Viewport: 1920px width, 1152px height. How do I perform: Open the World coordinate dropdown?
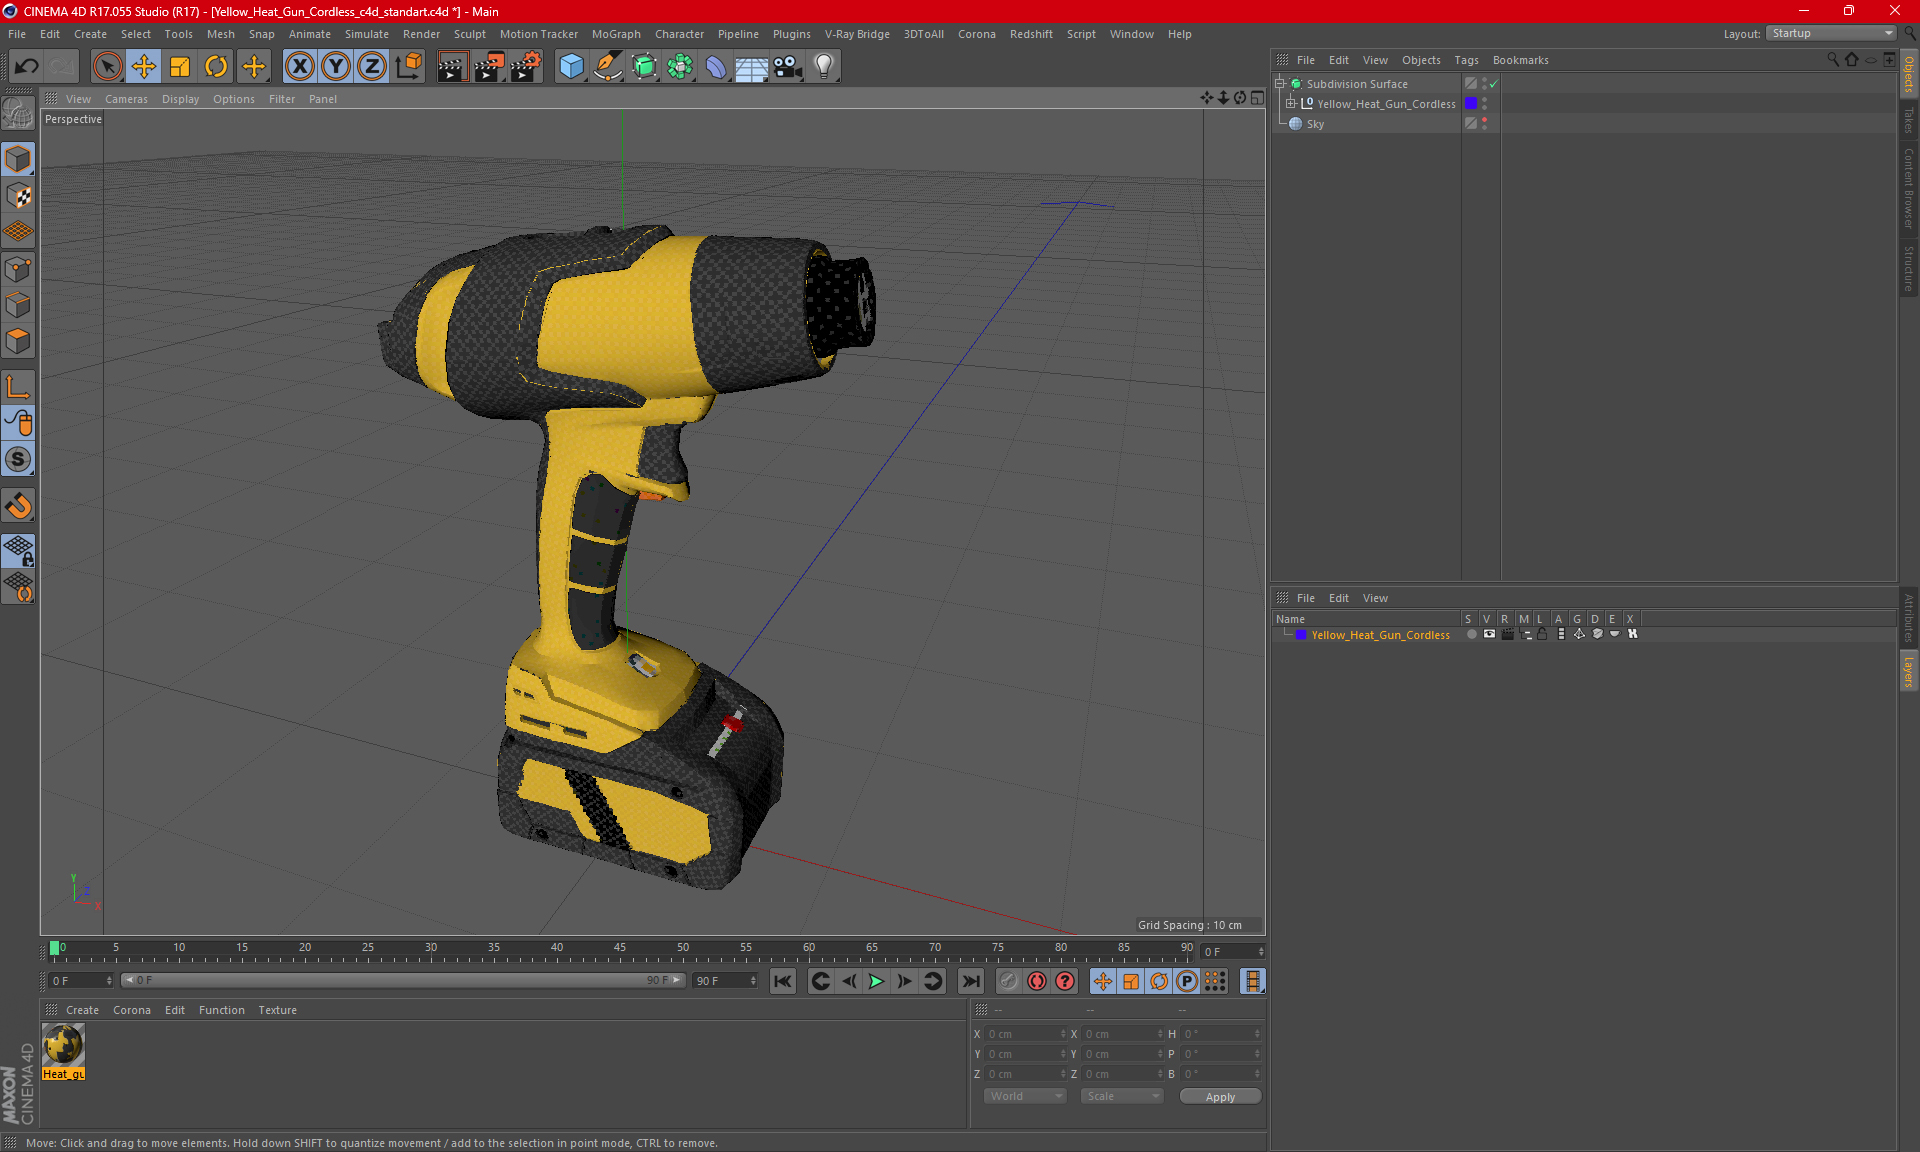tap(1026, 1096)
